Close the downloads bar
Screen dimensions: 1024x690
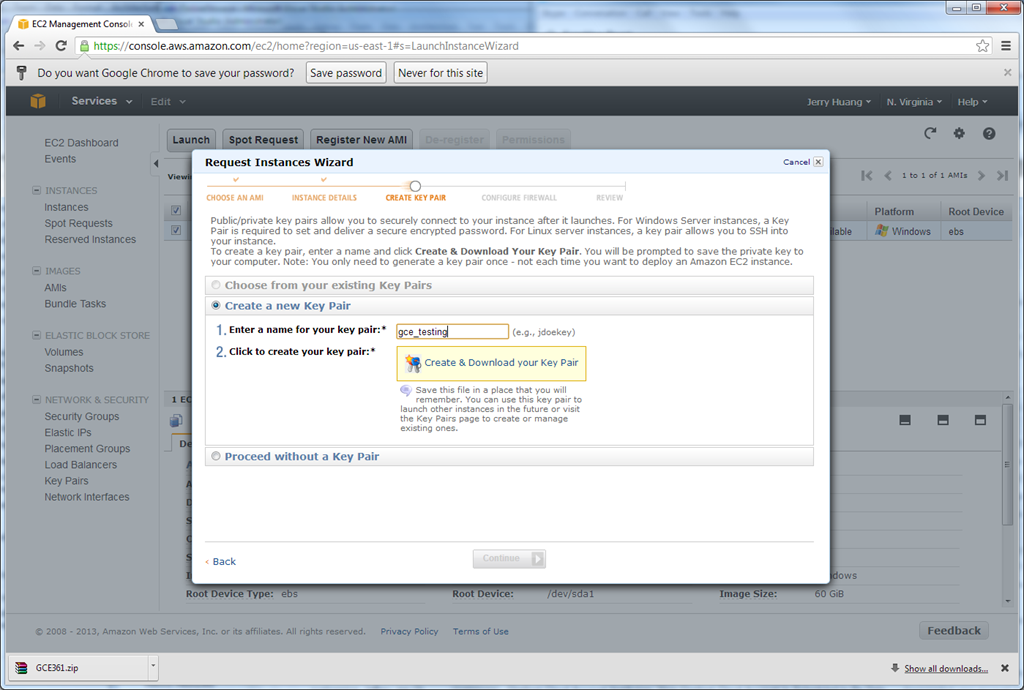1005,668
